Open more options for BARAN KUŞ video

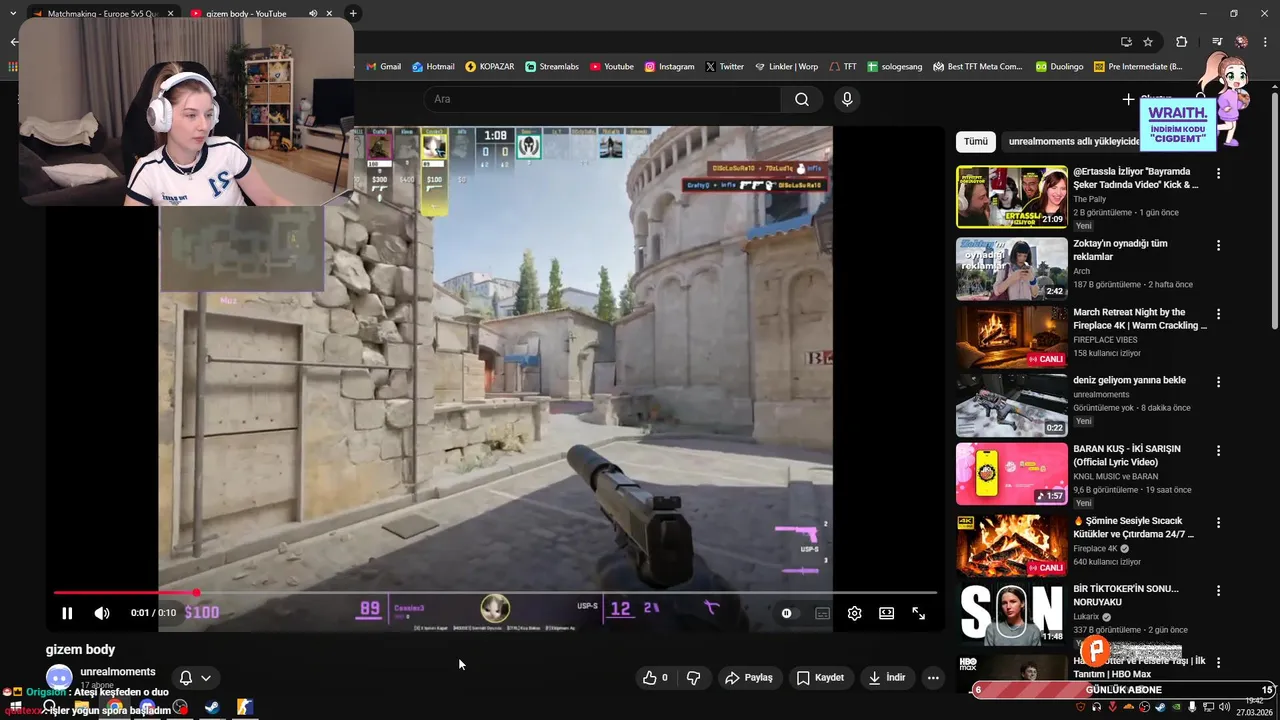1218,450
